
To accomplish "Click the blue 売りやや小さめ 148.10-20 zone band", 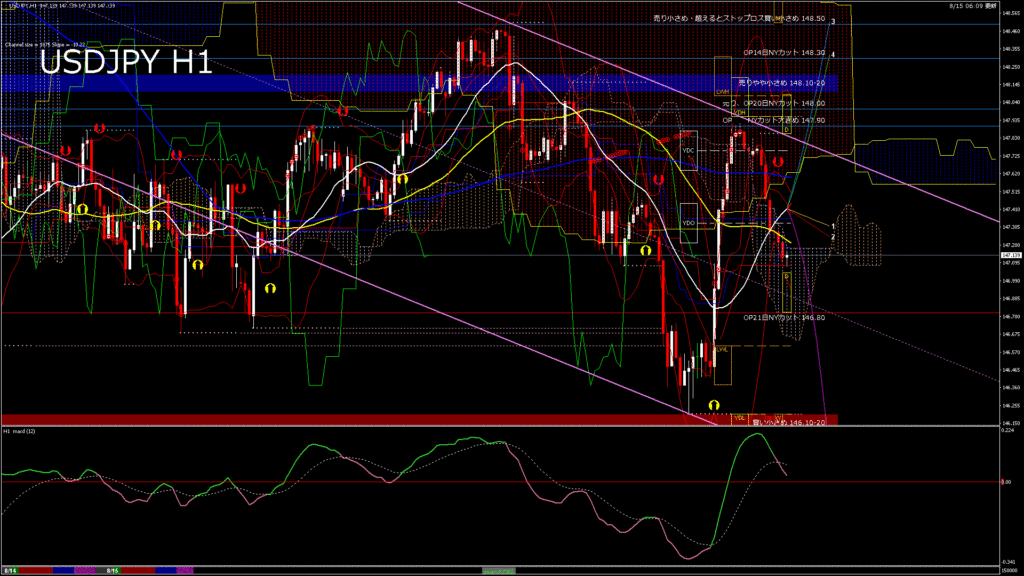I will point(781,83).
